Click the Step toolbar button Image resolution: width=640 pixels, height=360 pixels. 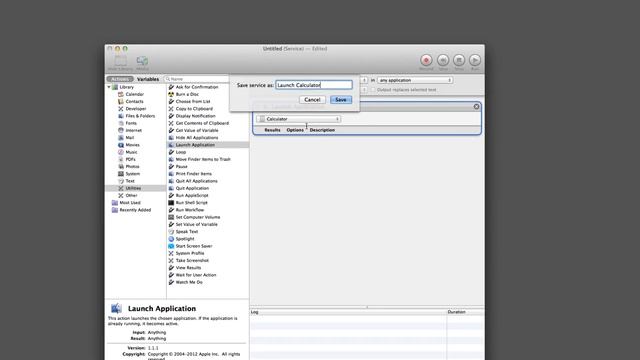point(443,60)
